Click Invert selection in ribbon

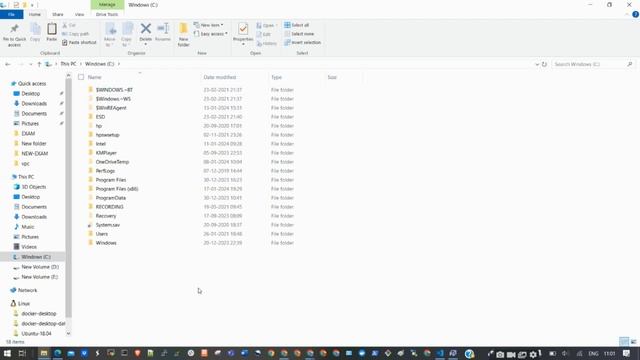302,42
